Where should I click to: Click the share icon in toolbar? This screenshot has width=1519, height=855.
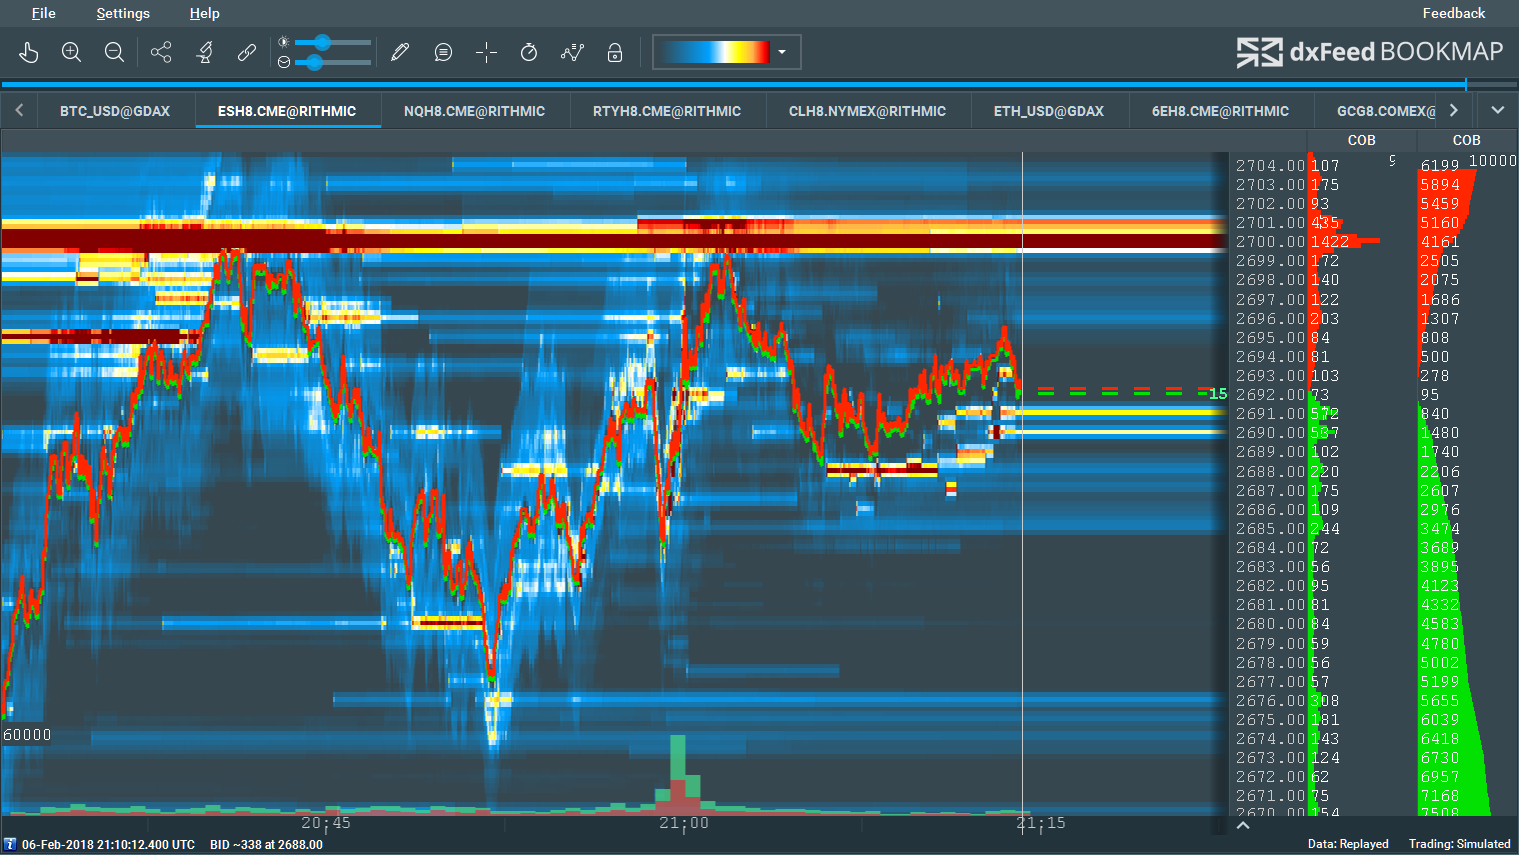[161, 52]
